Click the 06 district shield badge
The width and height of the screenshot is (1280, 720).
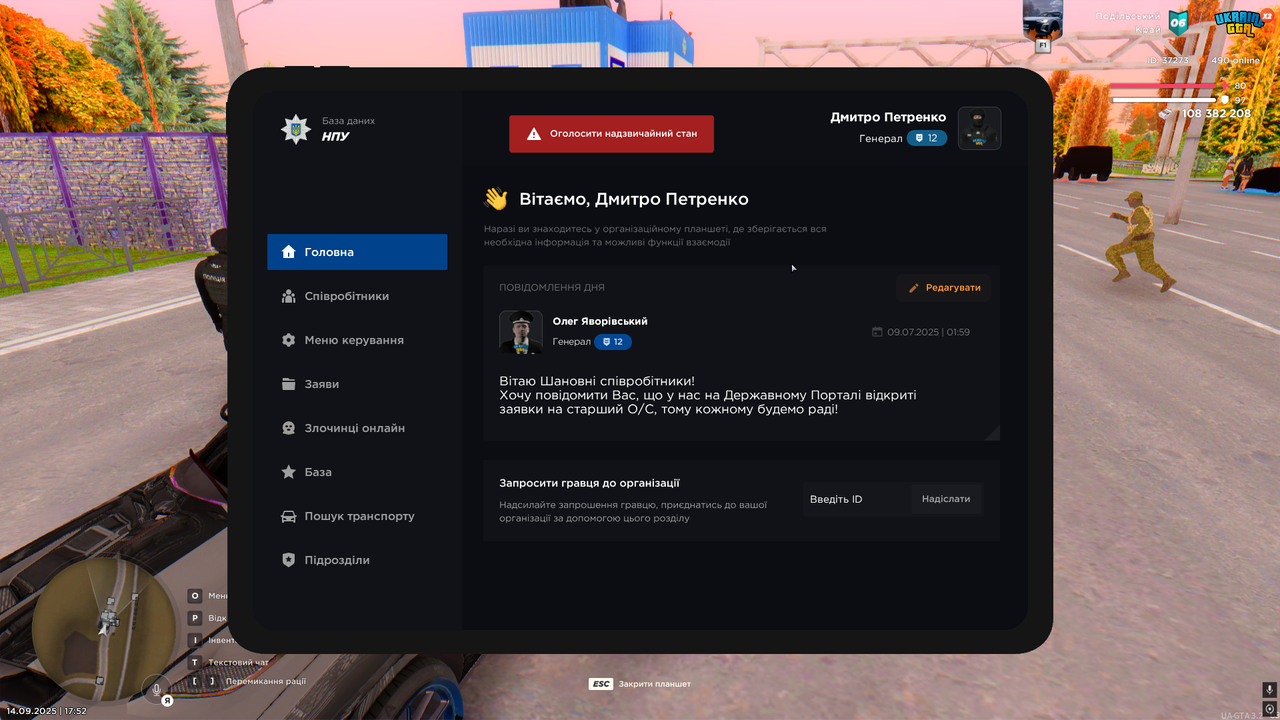1179,23
